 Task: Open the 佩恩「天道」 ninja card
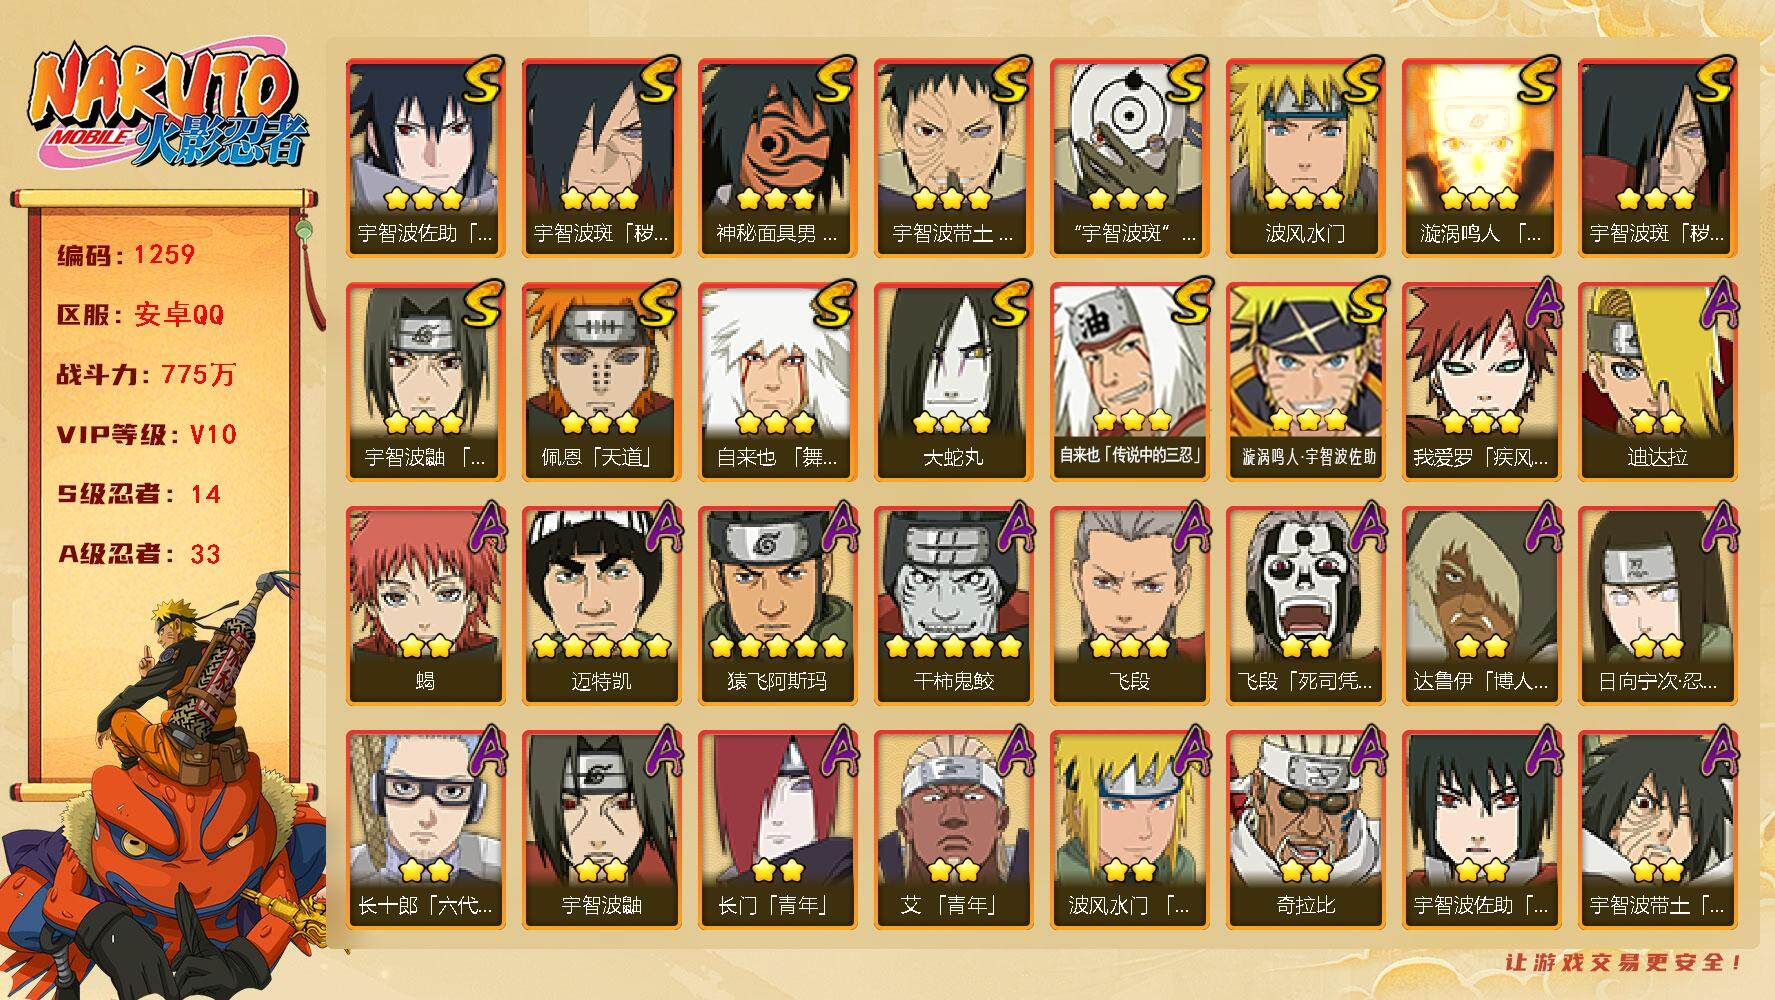pos(601,382)
